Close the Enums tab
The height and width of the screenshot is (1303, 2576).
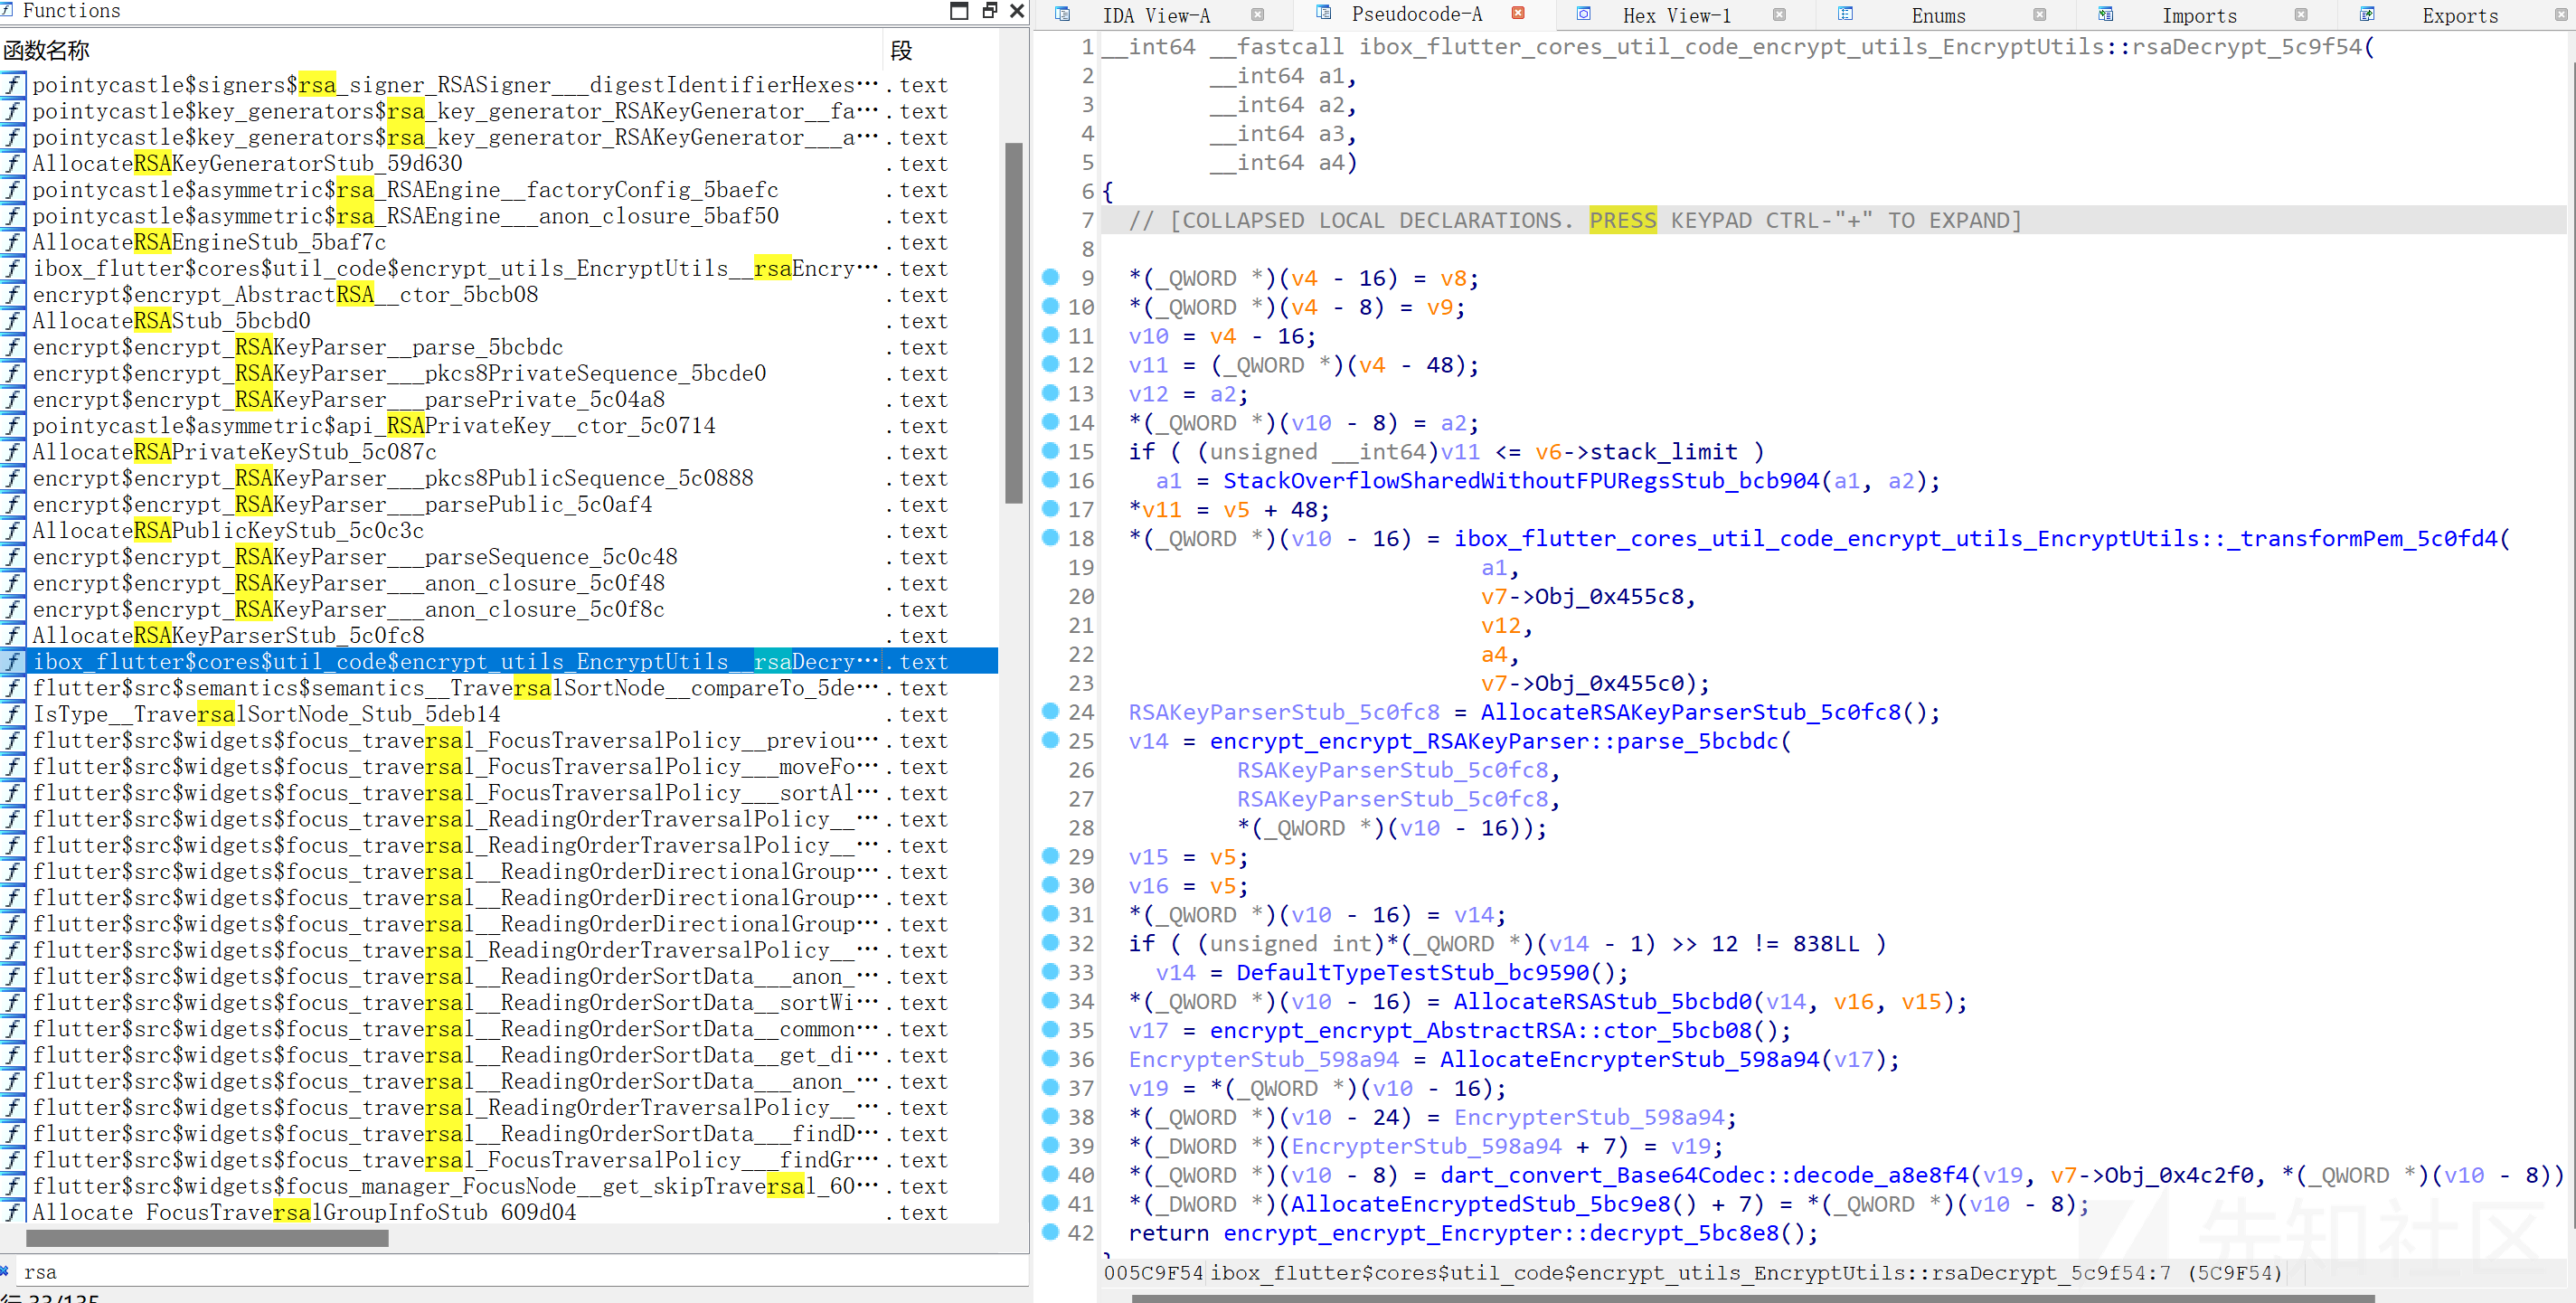click(2040, 15)
